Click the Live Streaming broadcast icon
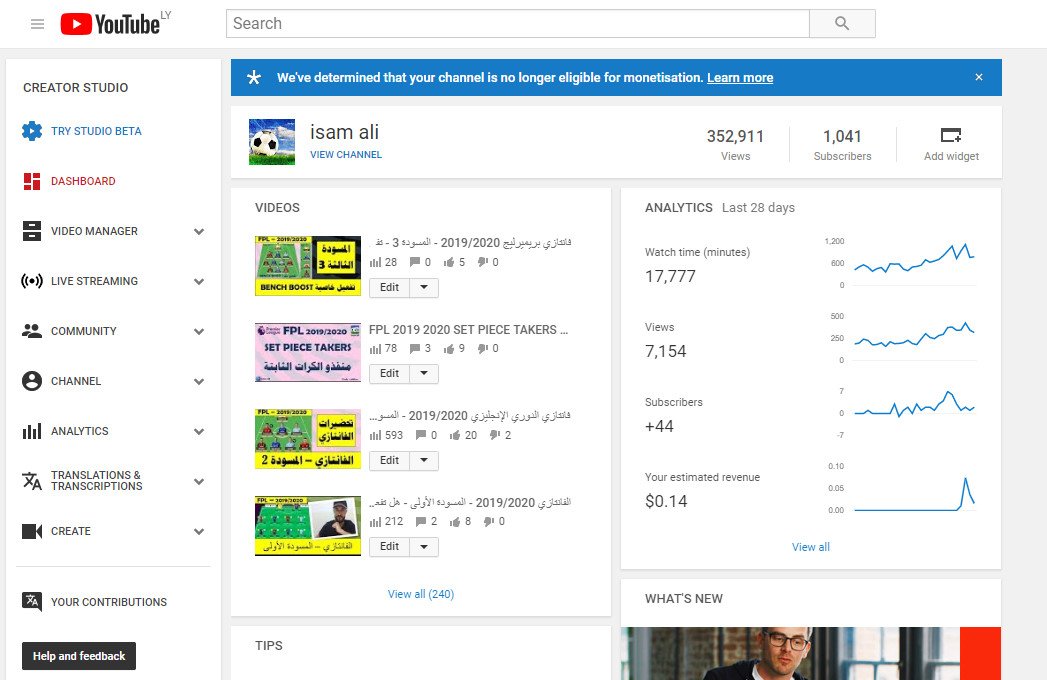This screenshot has height=680, width=1047. [31, 281]
